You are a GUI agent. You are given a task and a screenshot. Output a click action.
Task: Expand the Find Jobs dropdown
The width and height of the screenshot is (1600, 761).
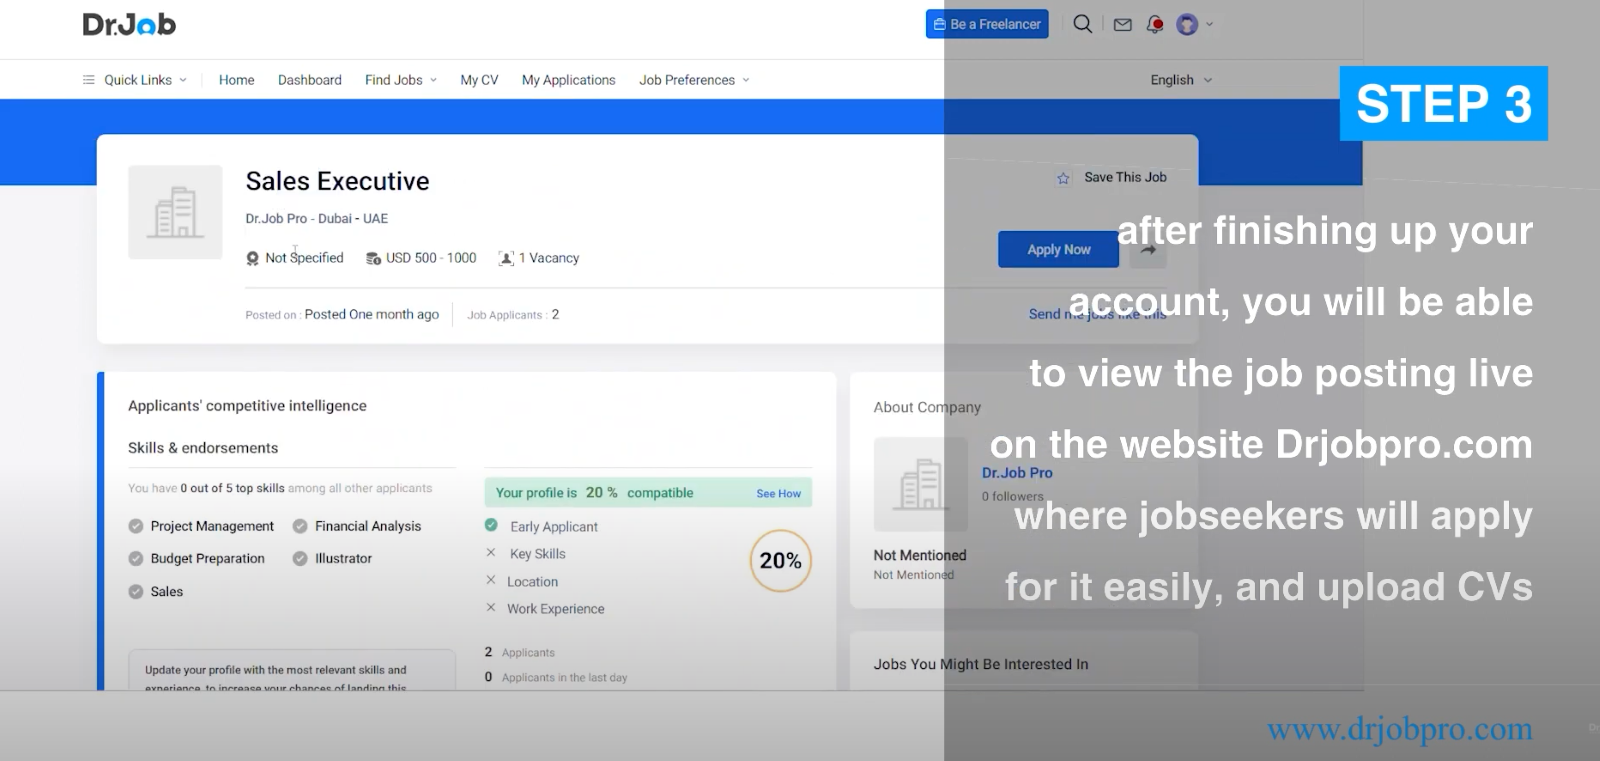pos(433,80)
